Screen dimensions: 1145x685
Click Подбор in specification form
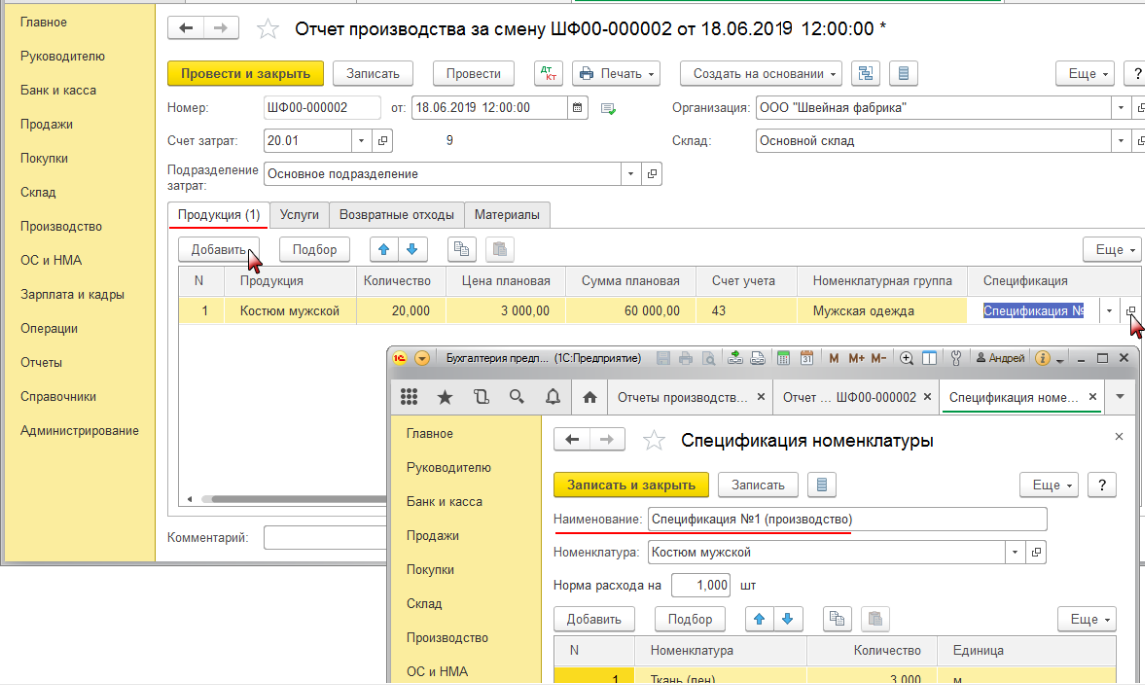click(690, 619)
